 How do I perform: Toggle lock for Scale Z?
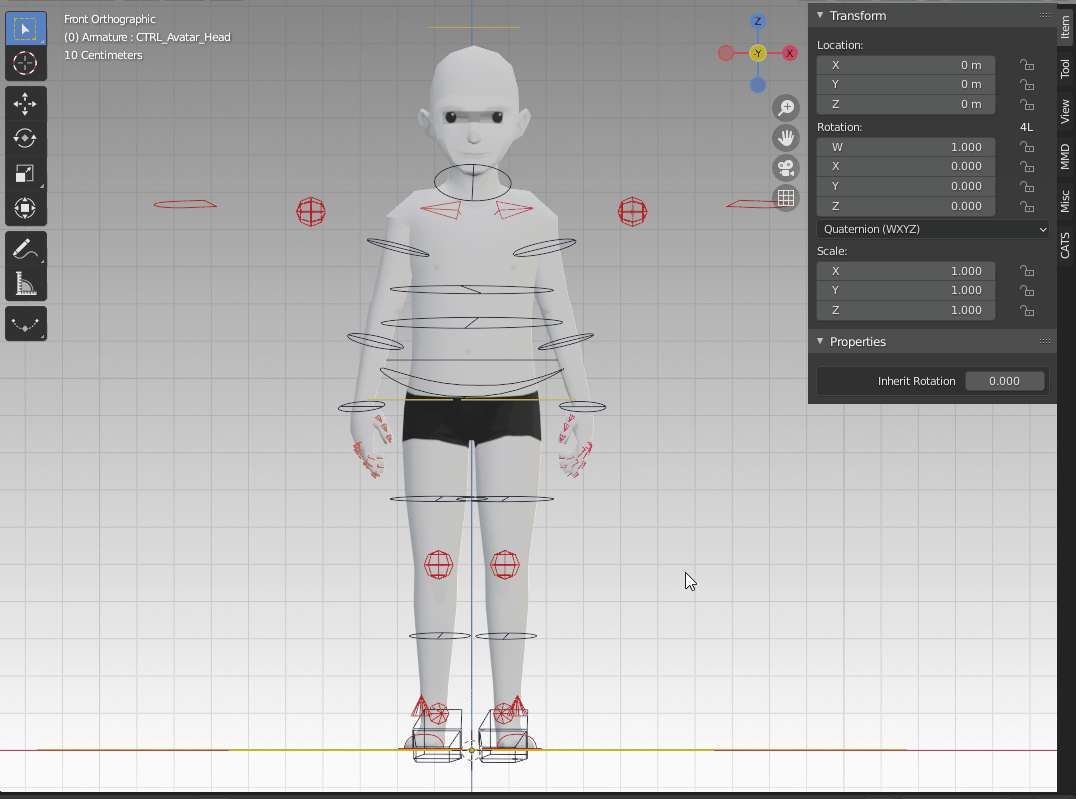click(x=1027, y=310)
